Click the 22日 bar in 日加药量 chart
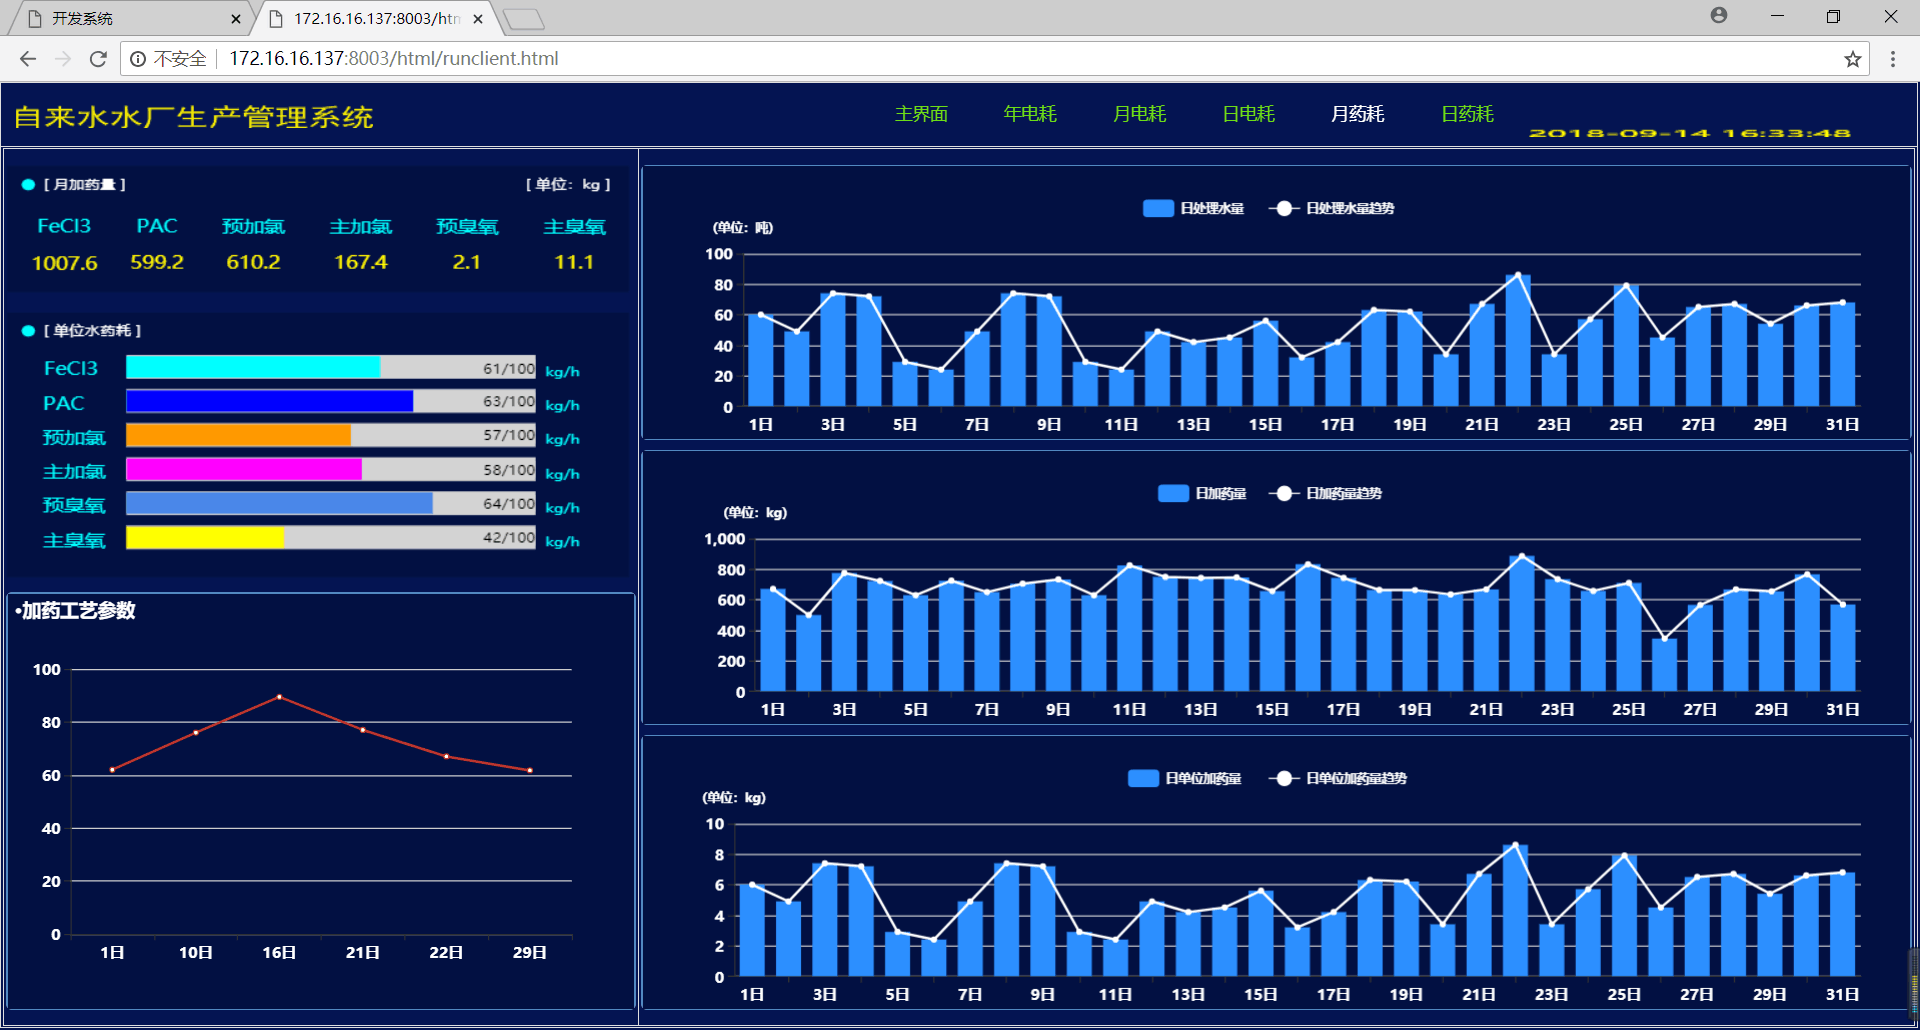 click(x=1521, y=624)
